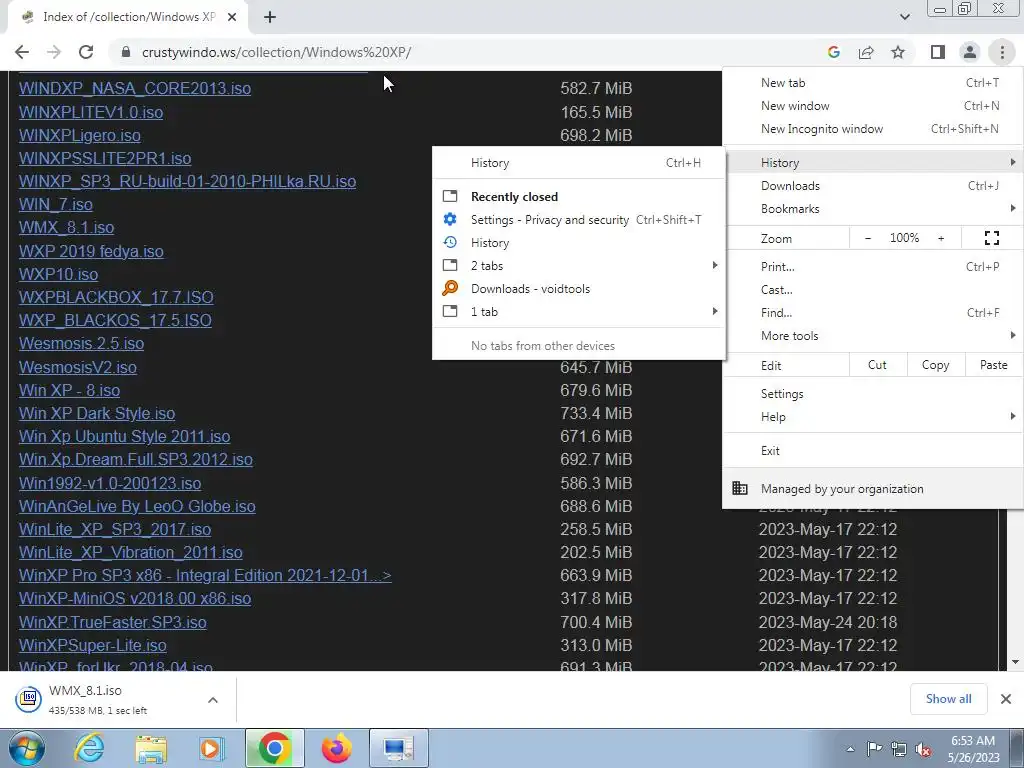
Task: Click the Google icon in address bar
Action: coord(833,52)
